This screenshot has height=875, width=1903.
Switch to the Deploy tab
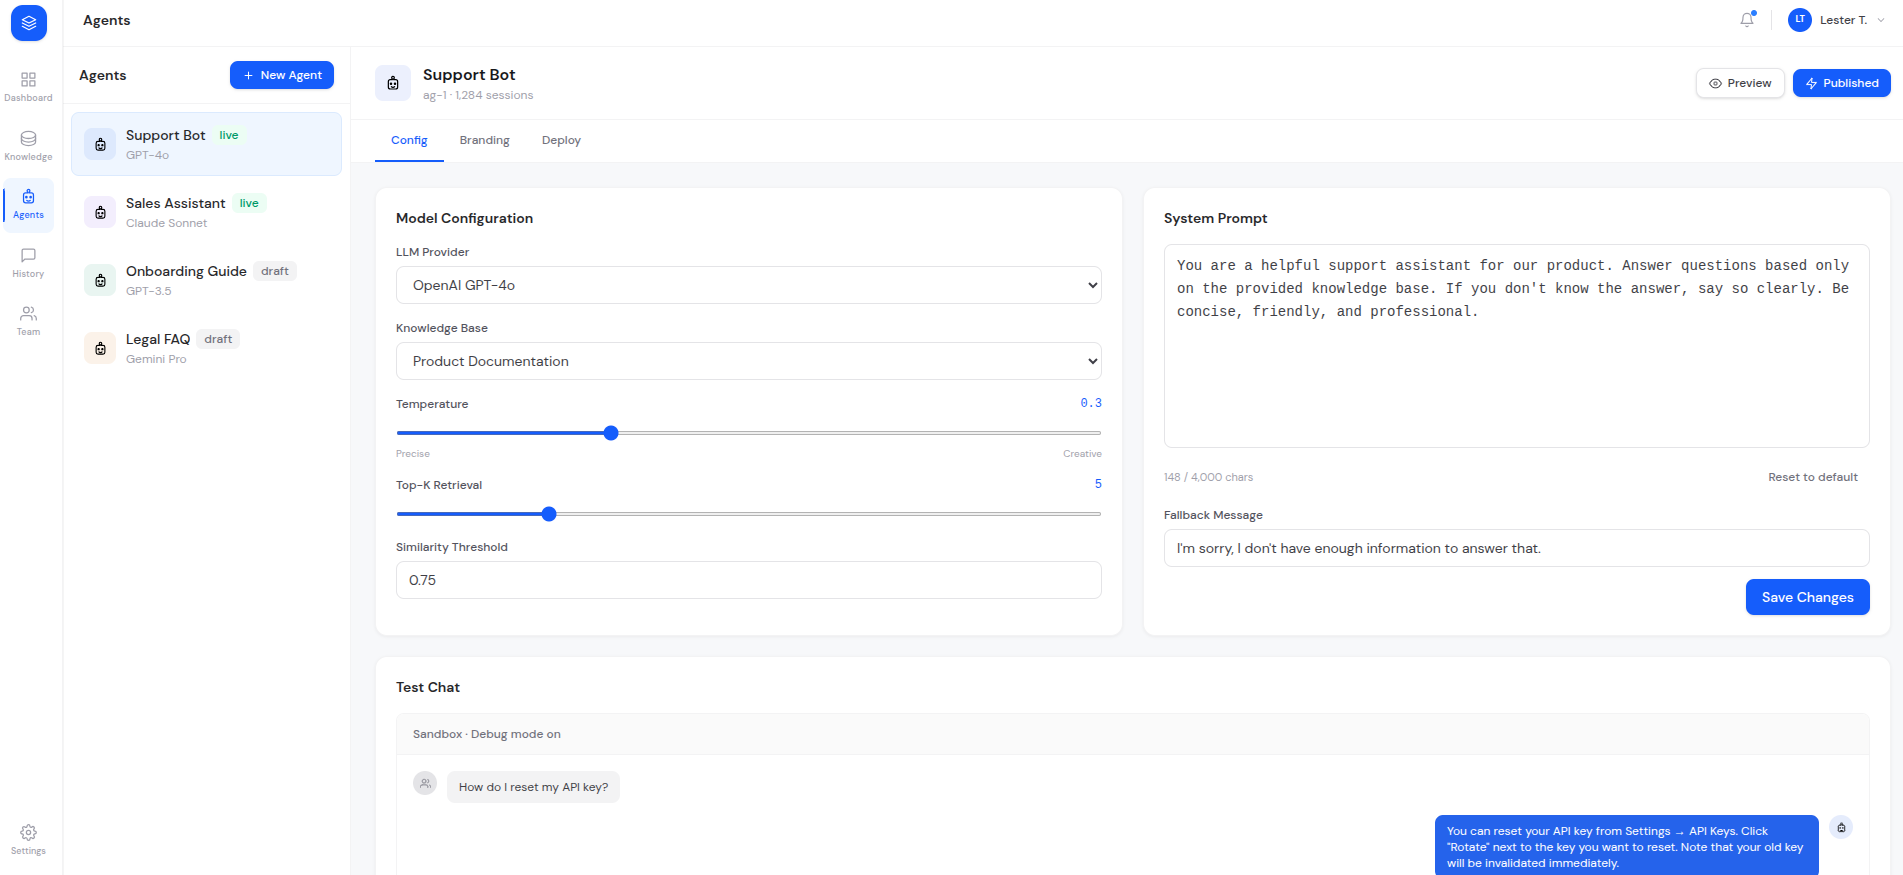tap(561, 140)
